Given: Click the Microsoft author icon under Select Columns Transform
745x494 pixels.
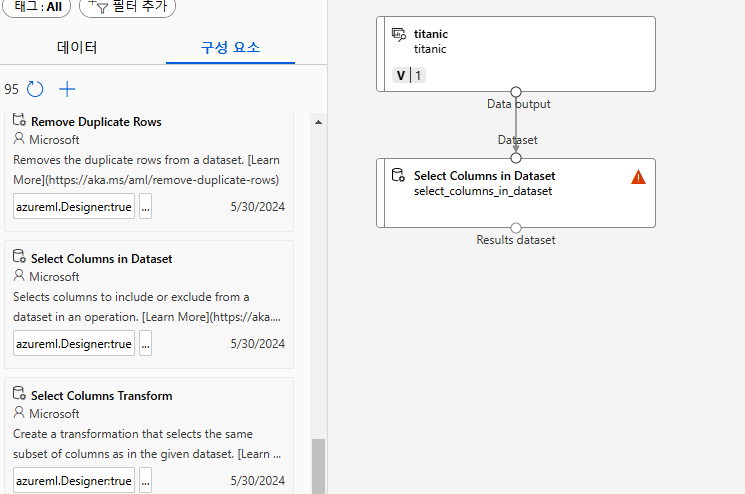Looking at the screenshot, I should [x=19, y=412].
